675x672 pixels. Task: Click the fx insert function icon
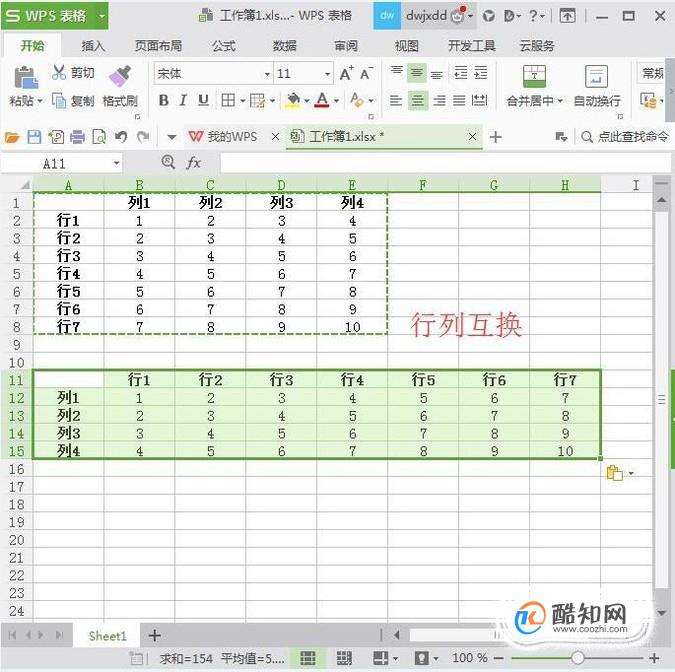193,163
